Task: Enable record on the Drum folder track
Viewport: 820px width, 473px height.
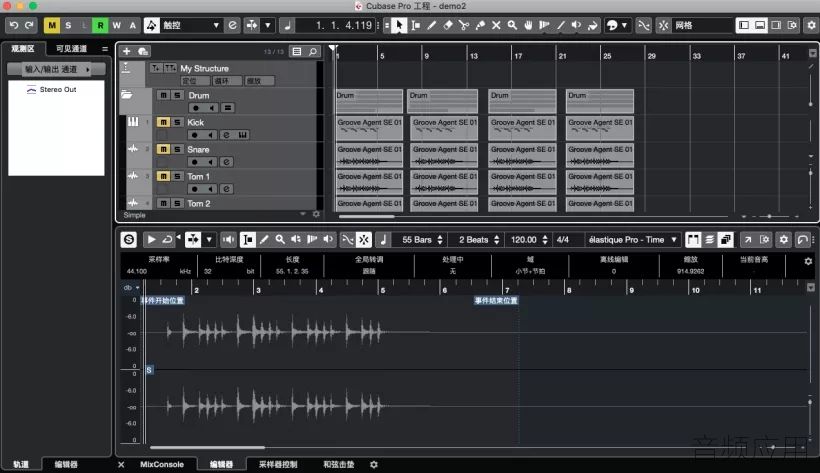Action: [196, 108]
